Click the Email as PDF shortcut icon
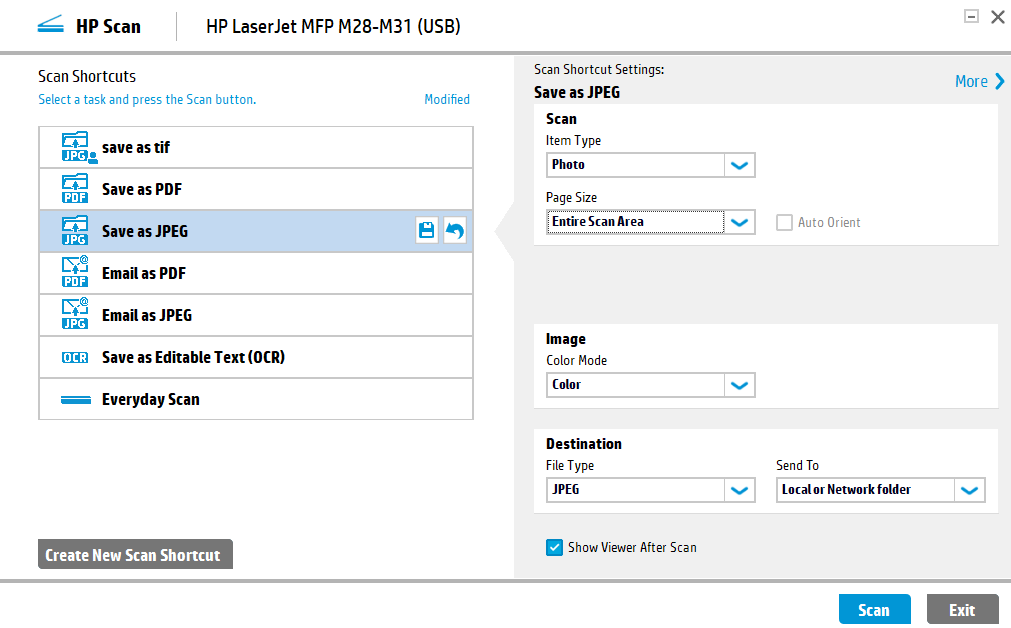The width and height of the screenshot is (1011, 628). click(75, 273)
